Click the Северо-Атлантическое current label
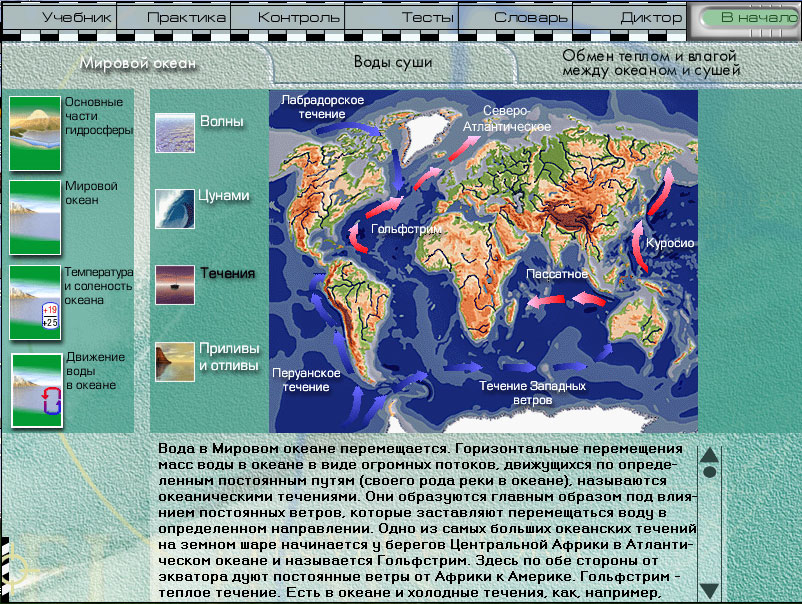This screenshot has height=604, width=802. tap(507, 119)
